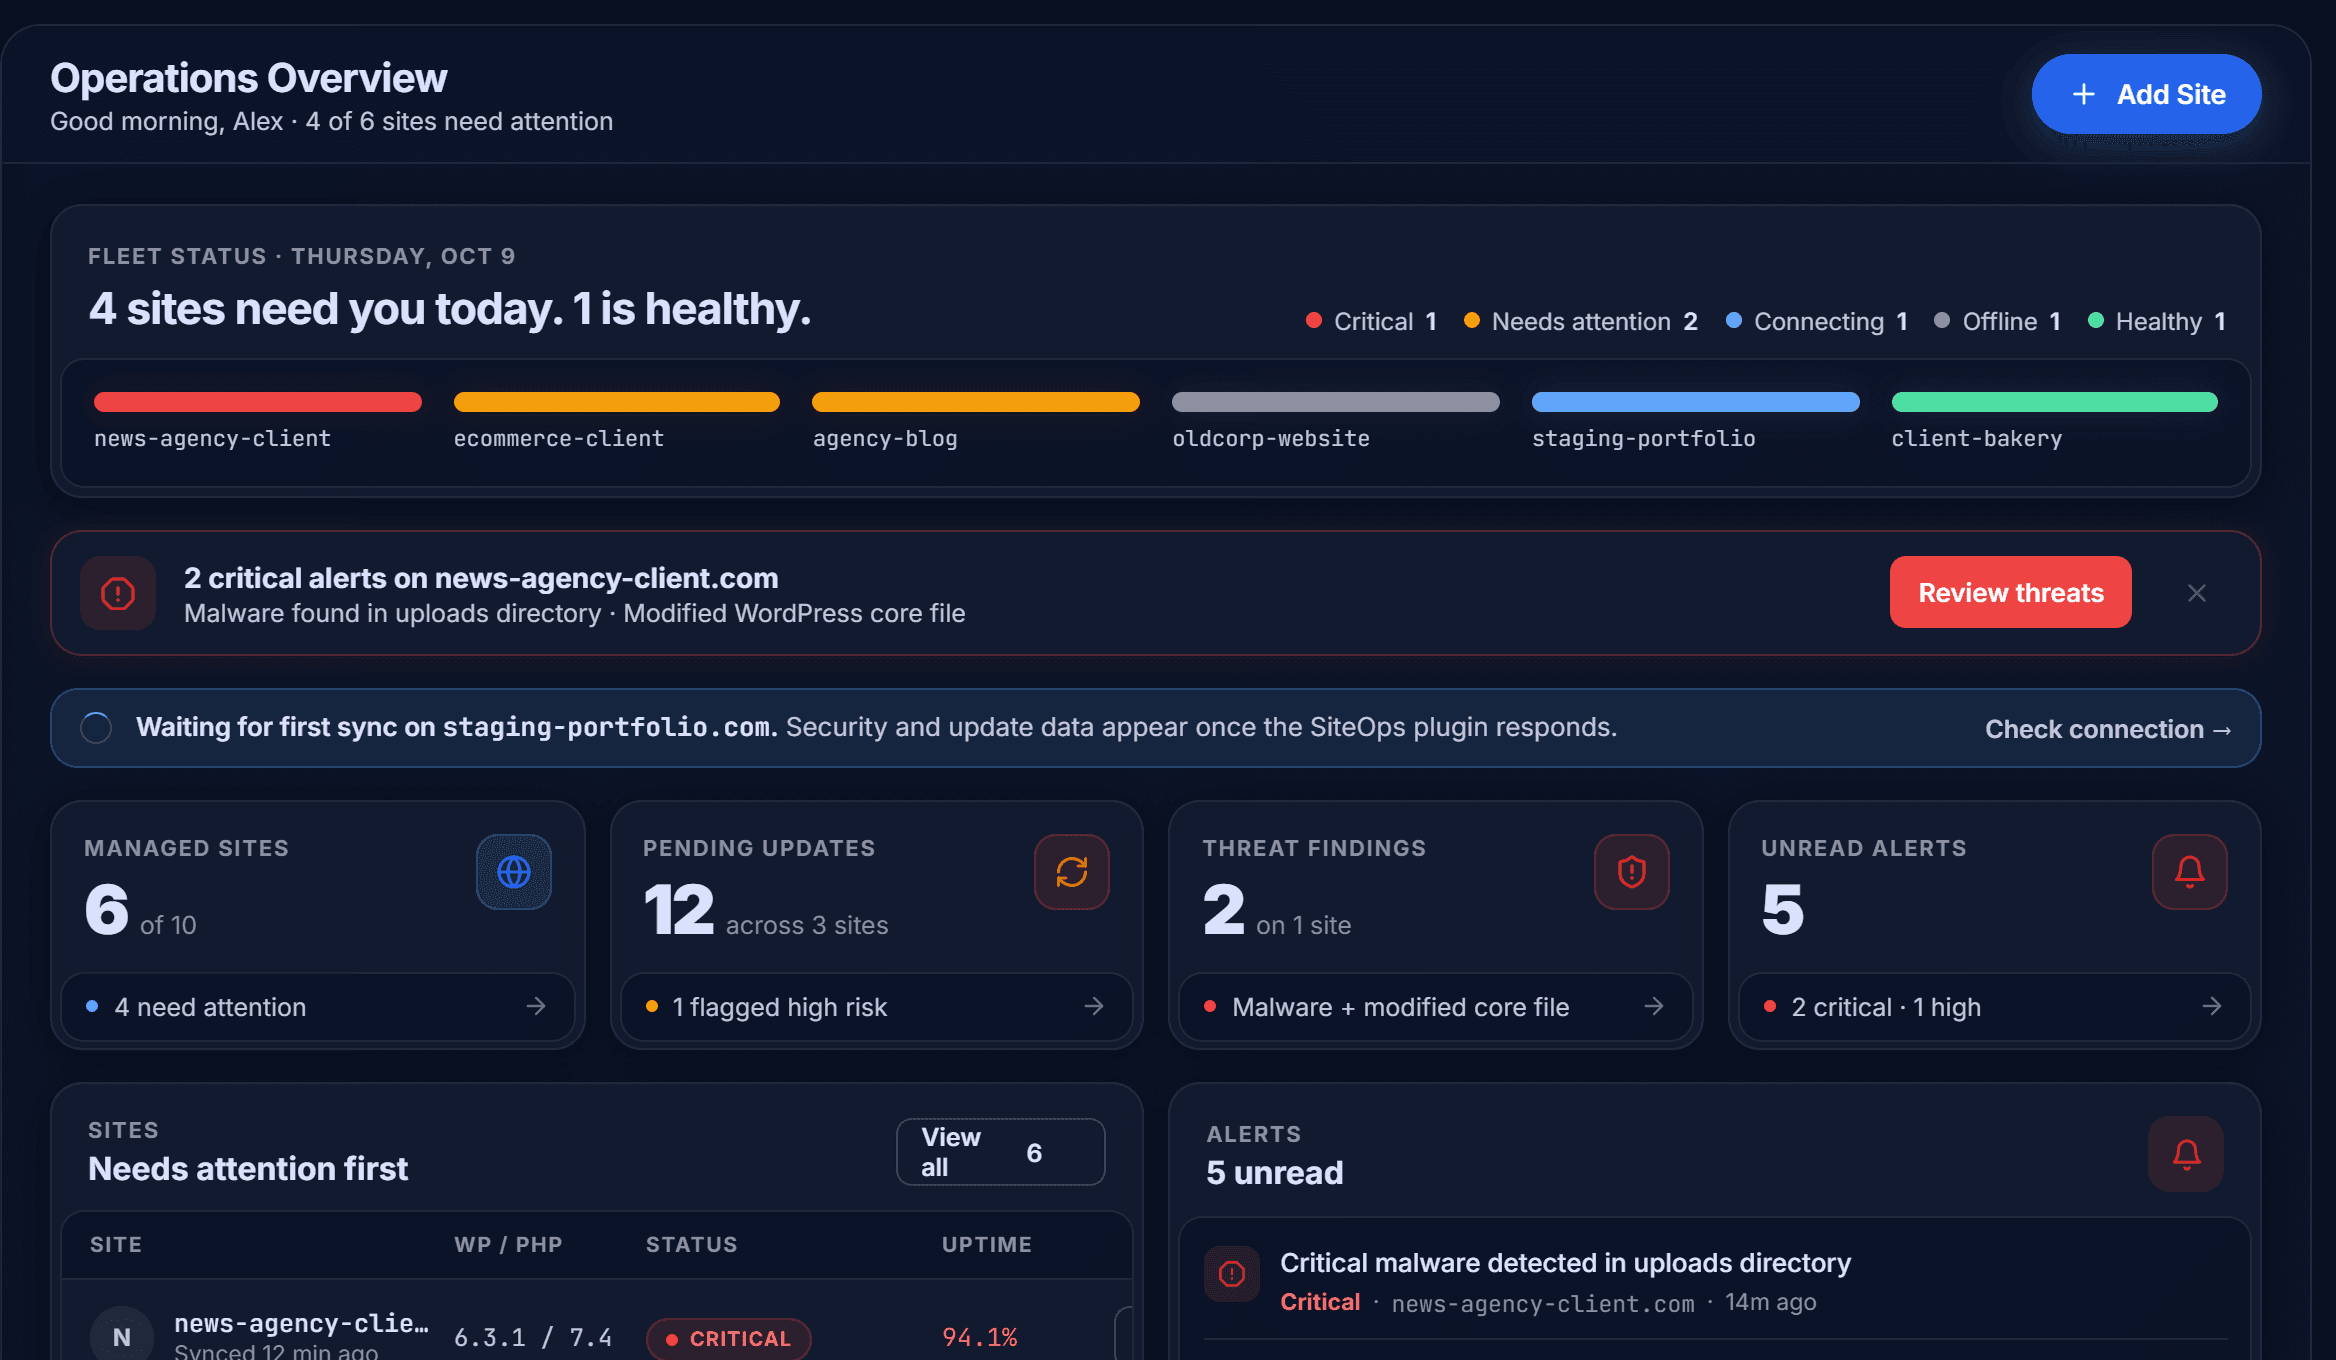Image resolution: width=2336 pixels, height=1360 pixels.
Task: Click the shield icon in Threat Findings card
Action: 1632,872
